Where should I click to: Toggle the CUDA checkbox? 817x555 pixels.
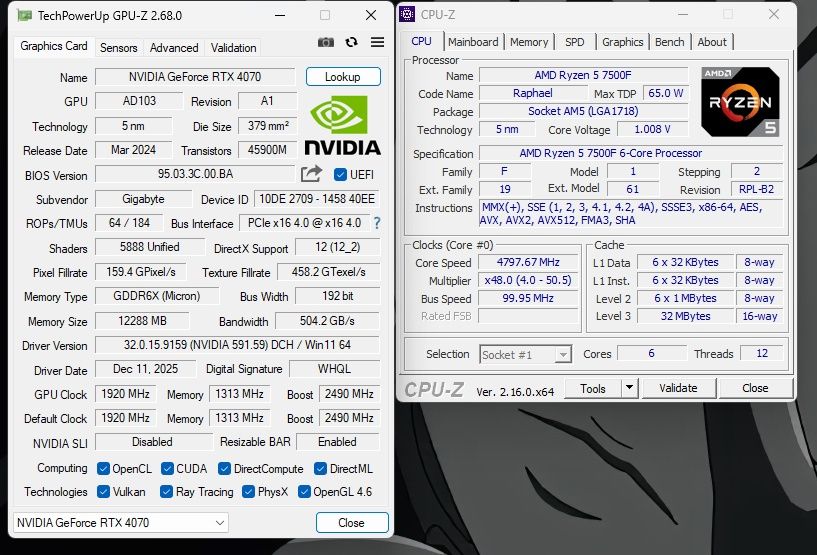(167, 468)
